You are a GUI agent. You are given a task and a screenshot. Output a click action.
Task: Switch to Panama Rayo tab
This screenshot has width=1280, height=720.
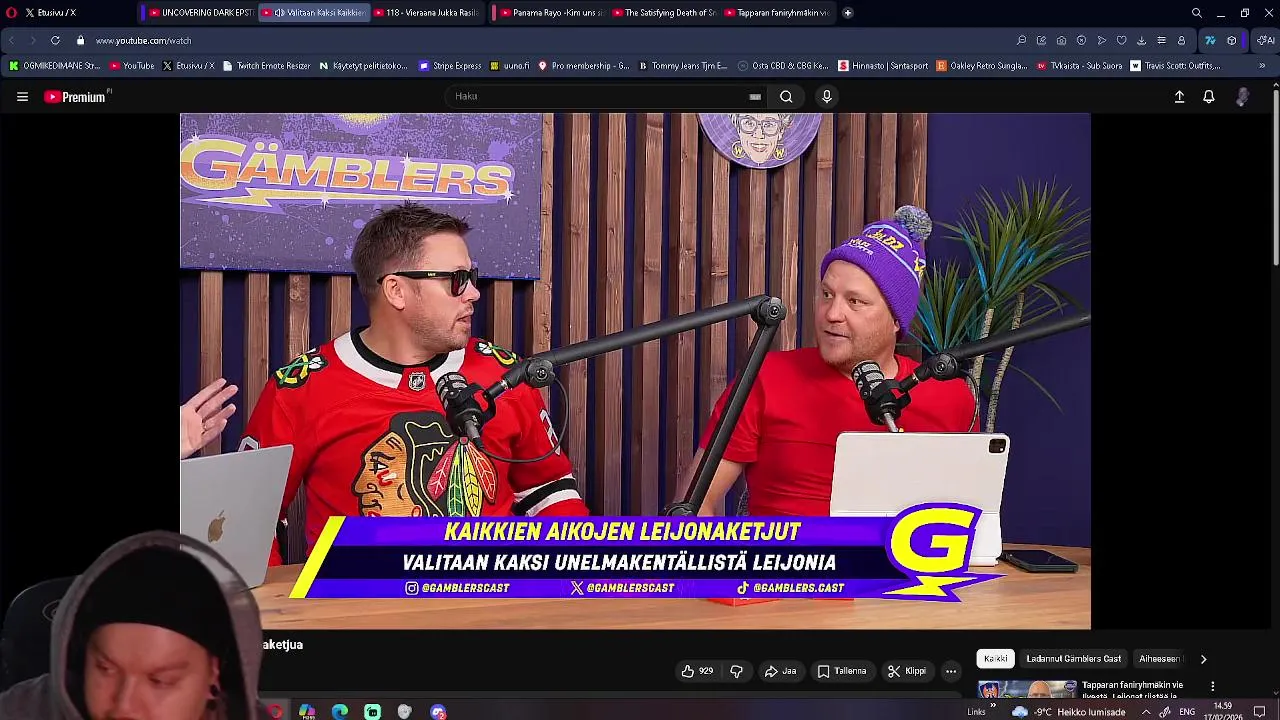[x=551, y=13]
